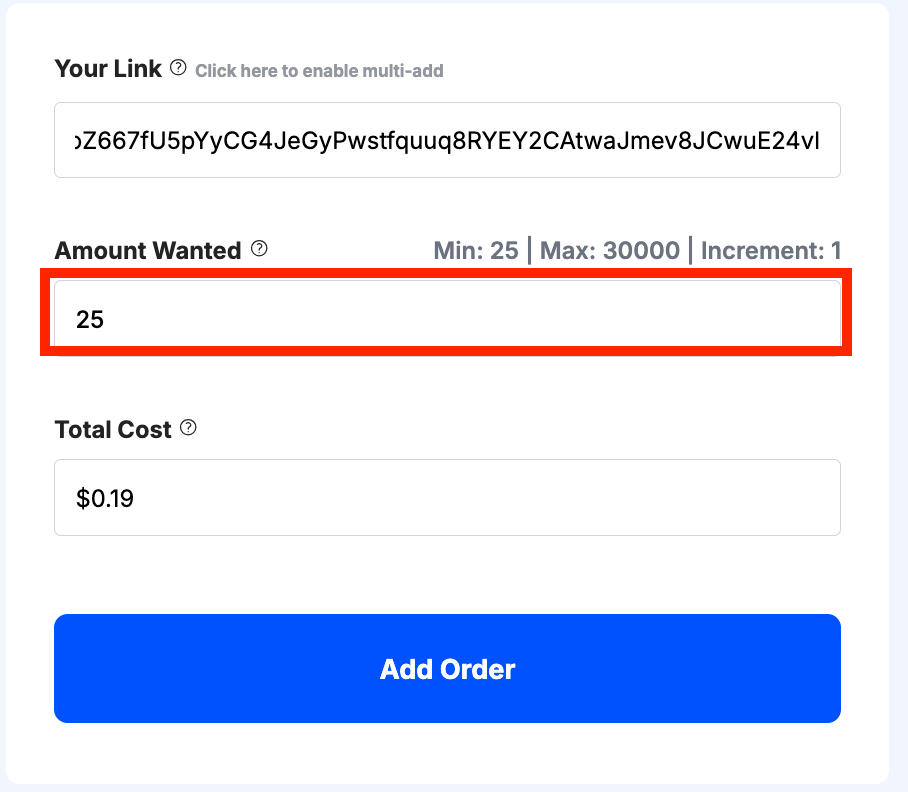This screenshot has width=908, height=792.
Task: Click the "Total Cost" field label
Action: [x=113, y=429]
